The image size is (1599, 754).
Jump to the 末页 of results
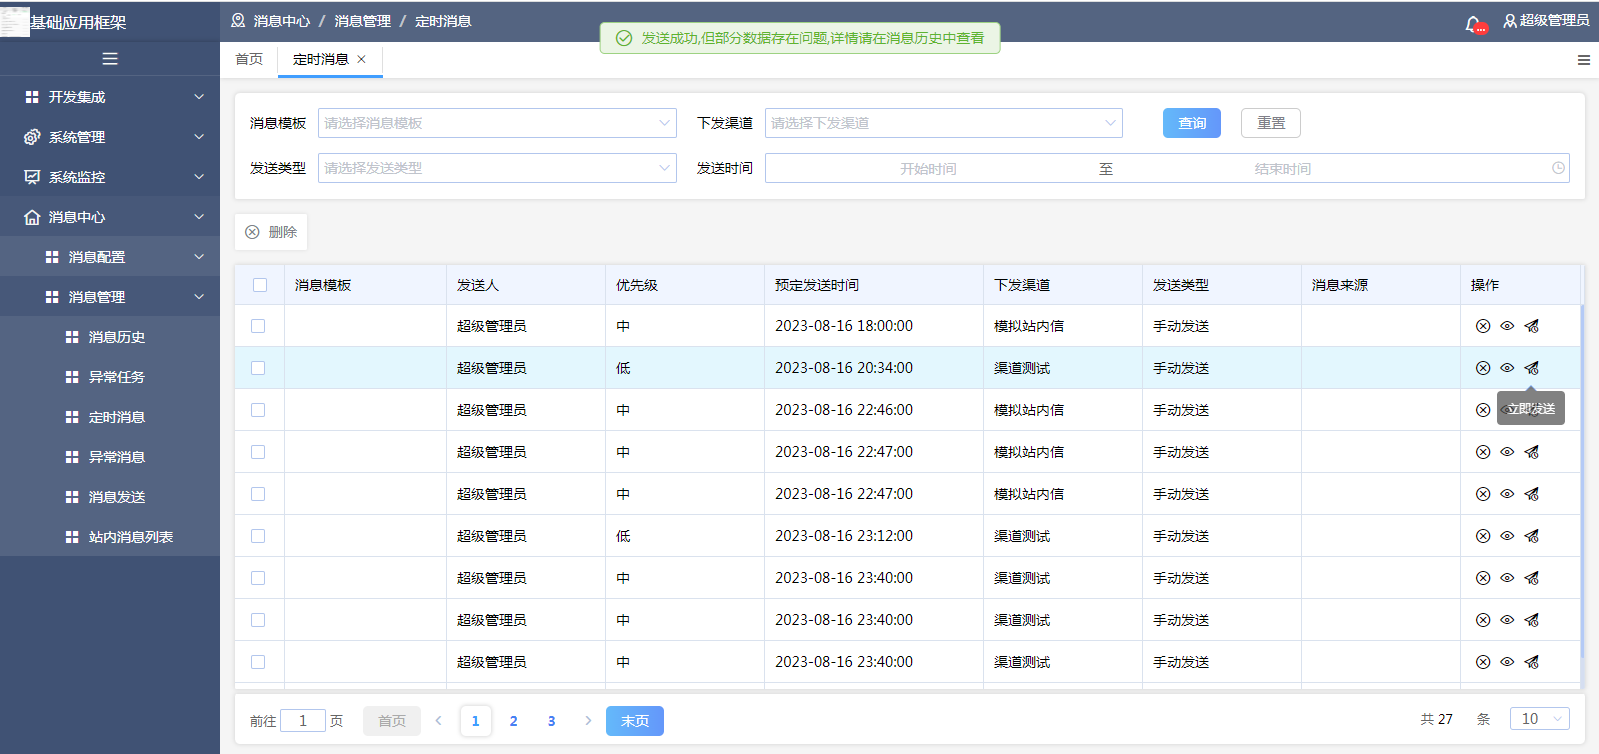pos(635,721)
